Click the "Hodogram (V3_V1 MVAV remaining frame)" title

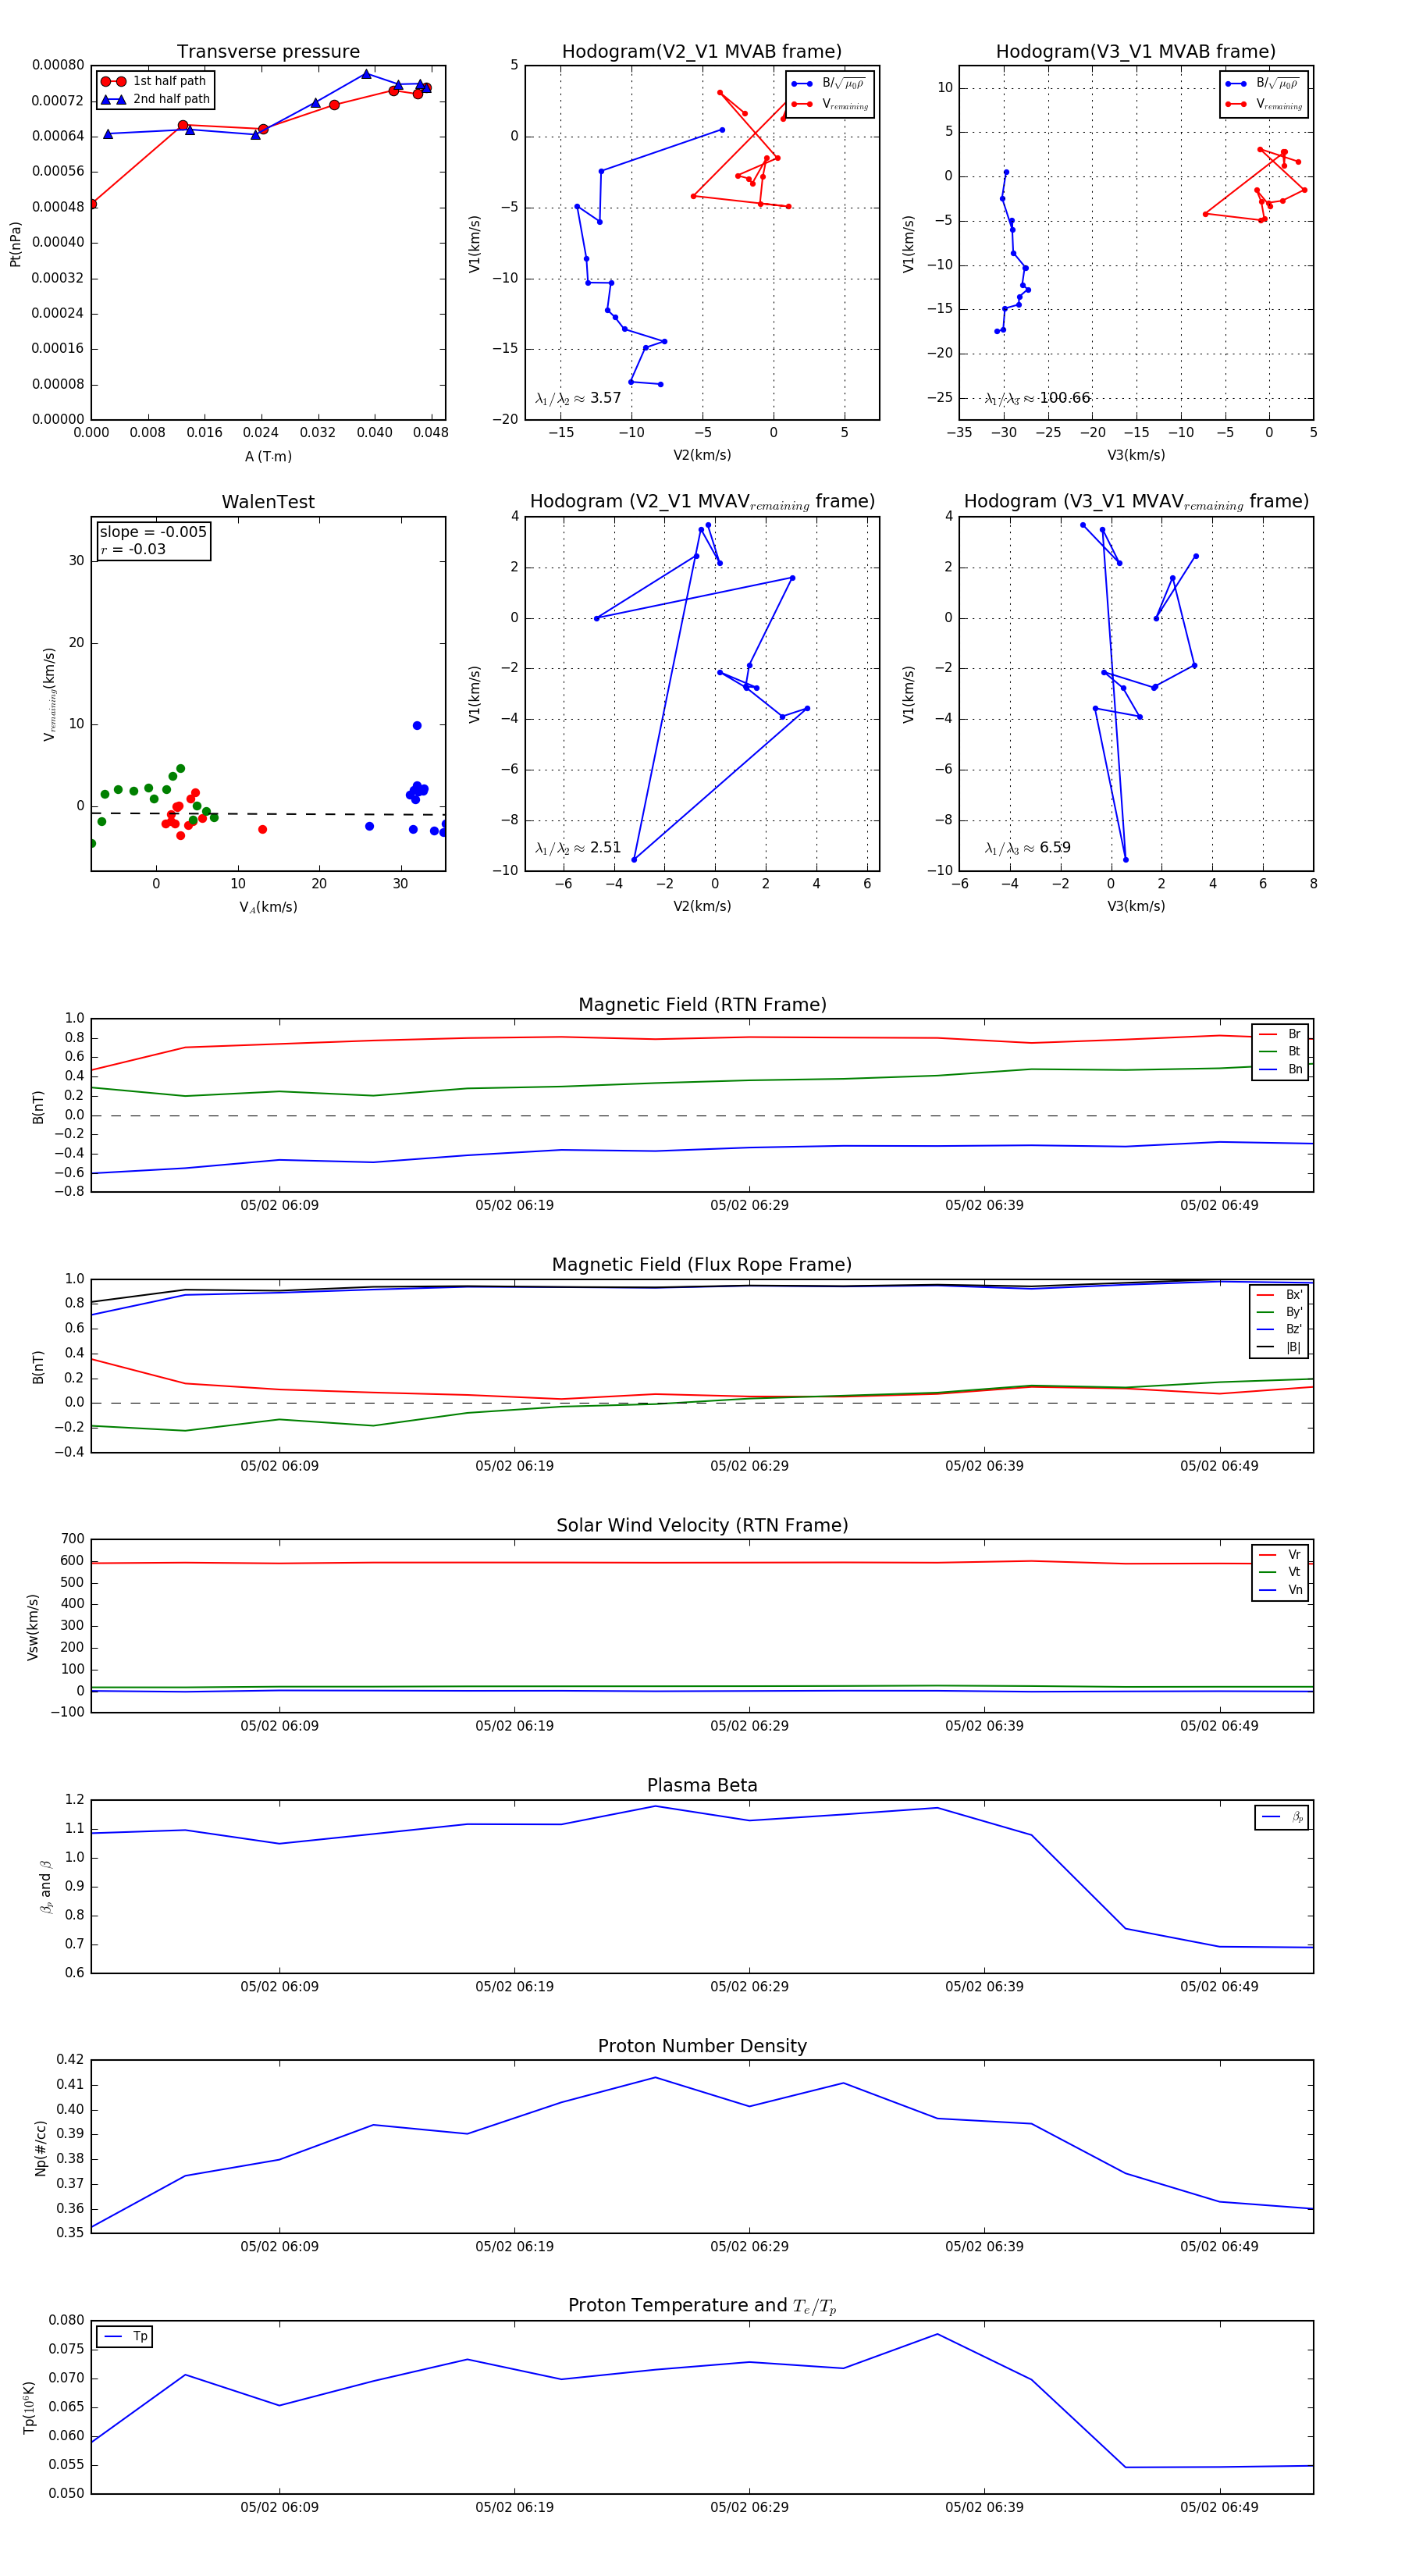[1136, 502]
